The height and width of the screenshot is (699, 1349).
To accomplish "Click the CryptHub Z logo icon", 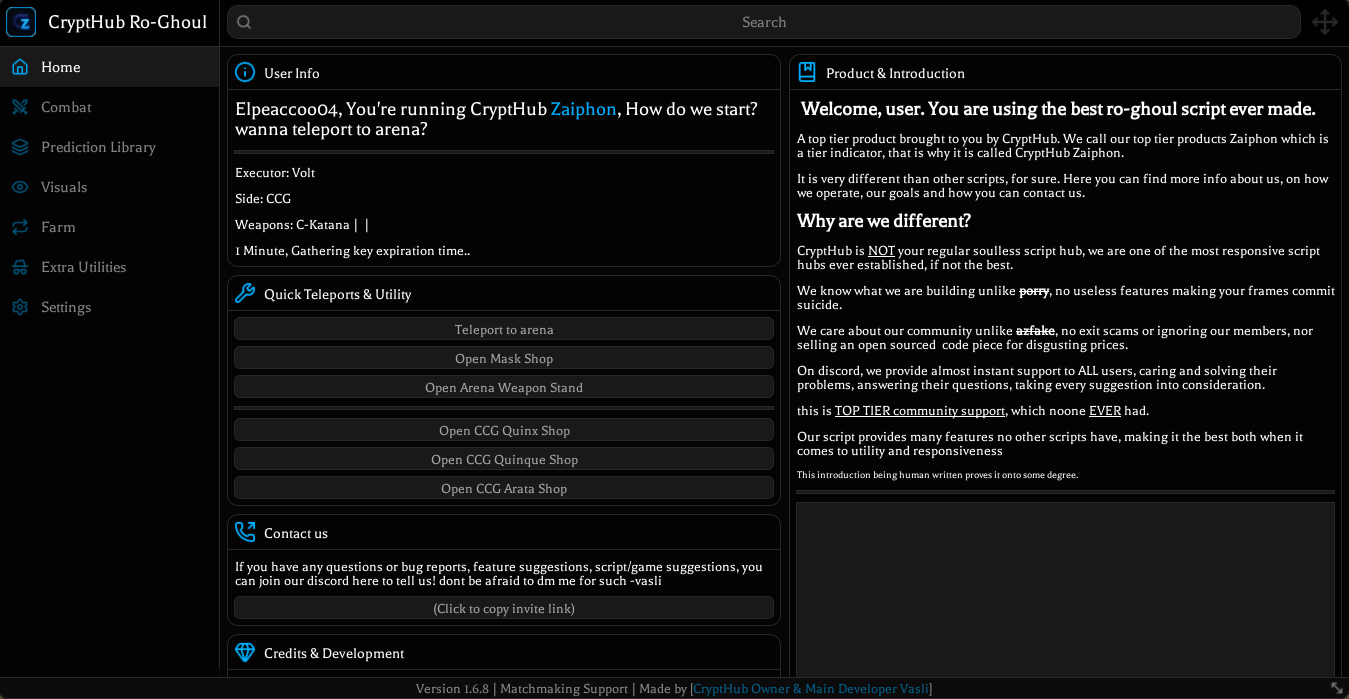I will pos(21,22).
